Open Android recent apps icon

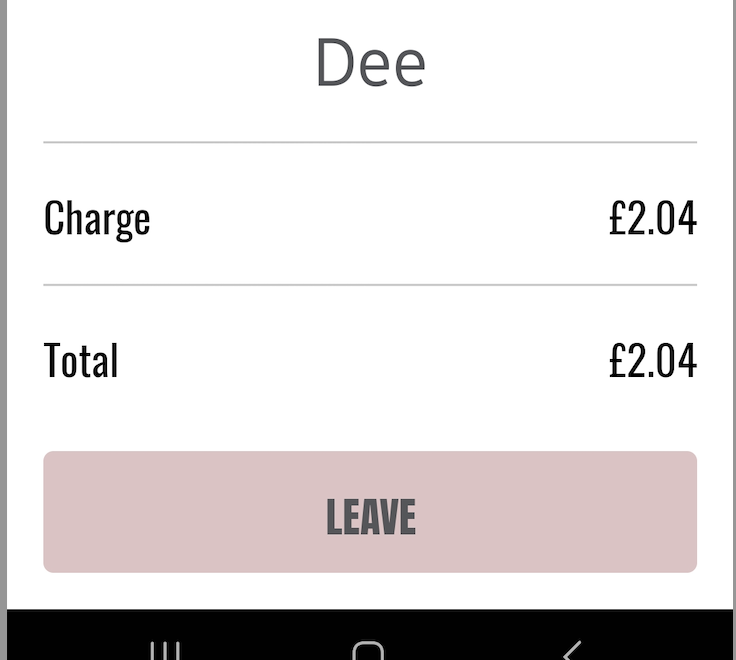[x=165, y=651]
